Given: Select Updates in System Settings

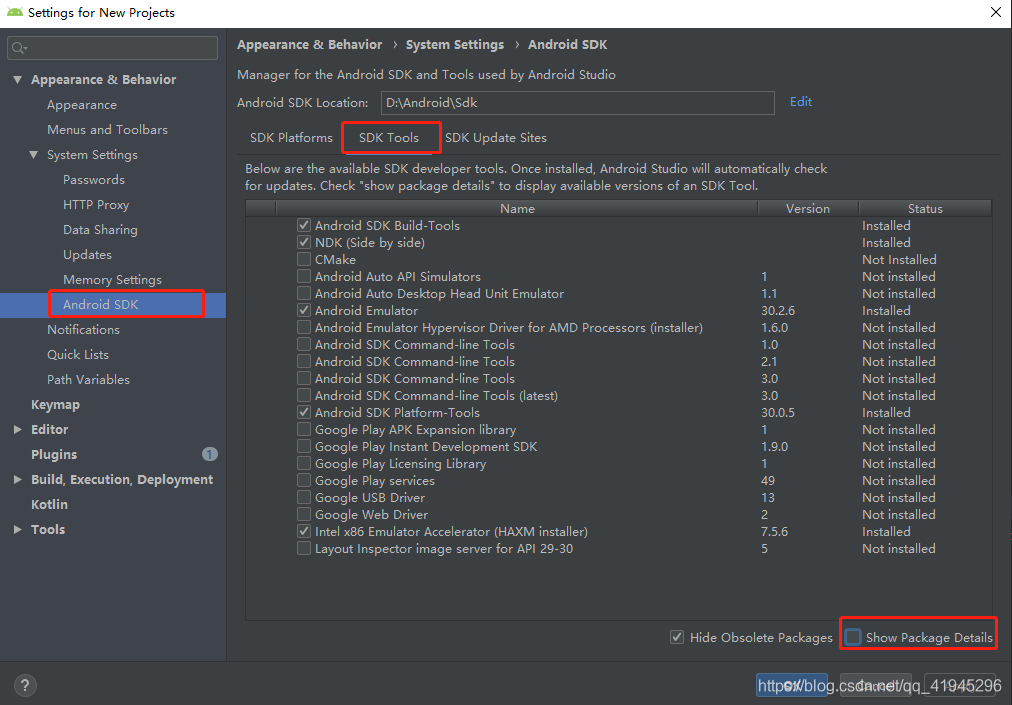Looking at the screenshot, I should pos(87,254).
